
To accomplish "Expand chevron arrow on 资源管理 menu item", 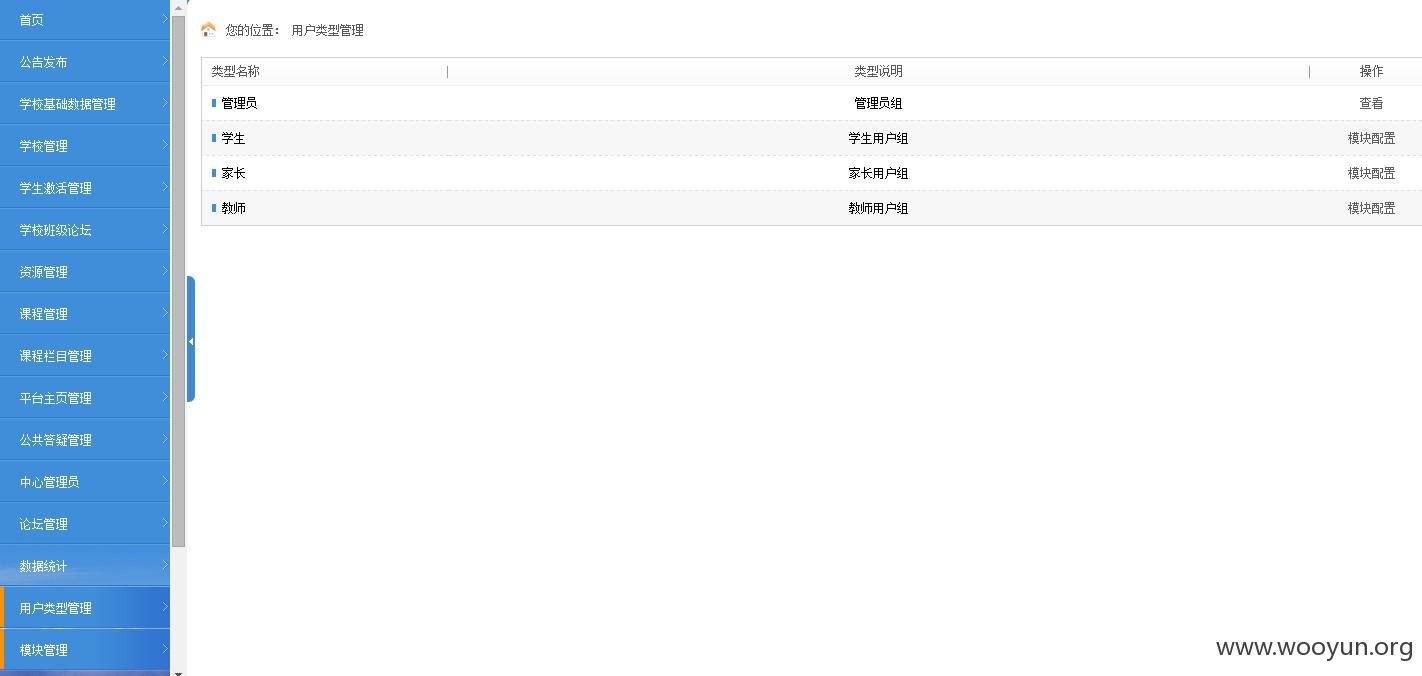I will [164, 271].
